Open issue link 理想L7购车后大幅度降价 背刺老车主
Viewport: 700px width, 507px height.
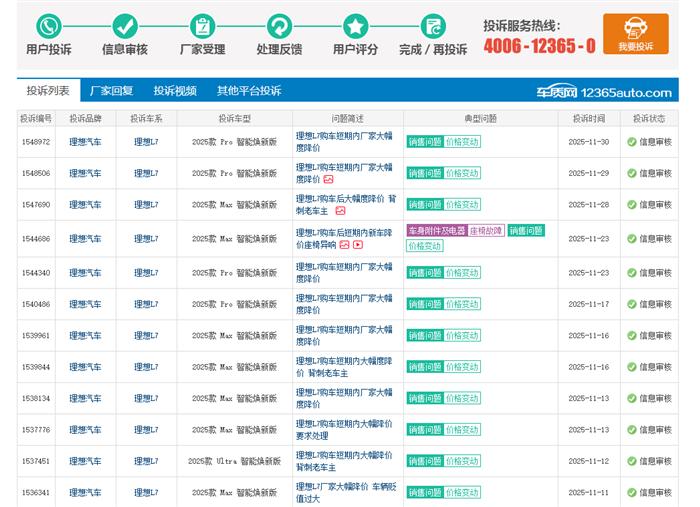point(346,204)
